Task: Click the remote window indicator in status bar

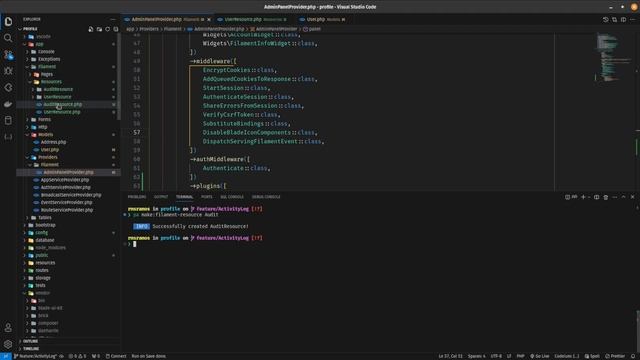Action: (6, 356)
